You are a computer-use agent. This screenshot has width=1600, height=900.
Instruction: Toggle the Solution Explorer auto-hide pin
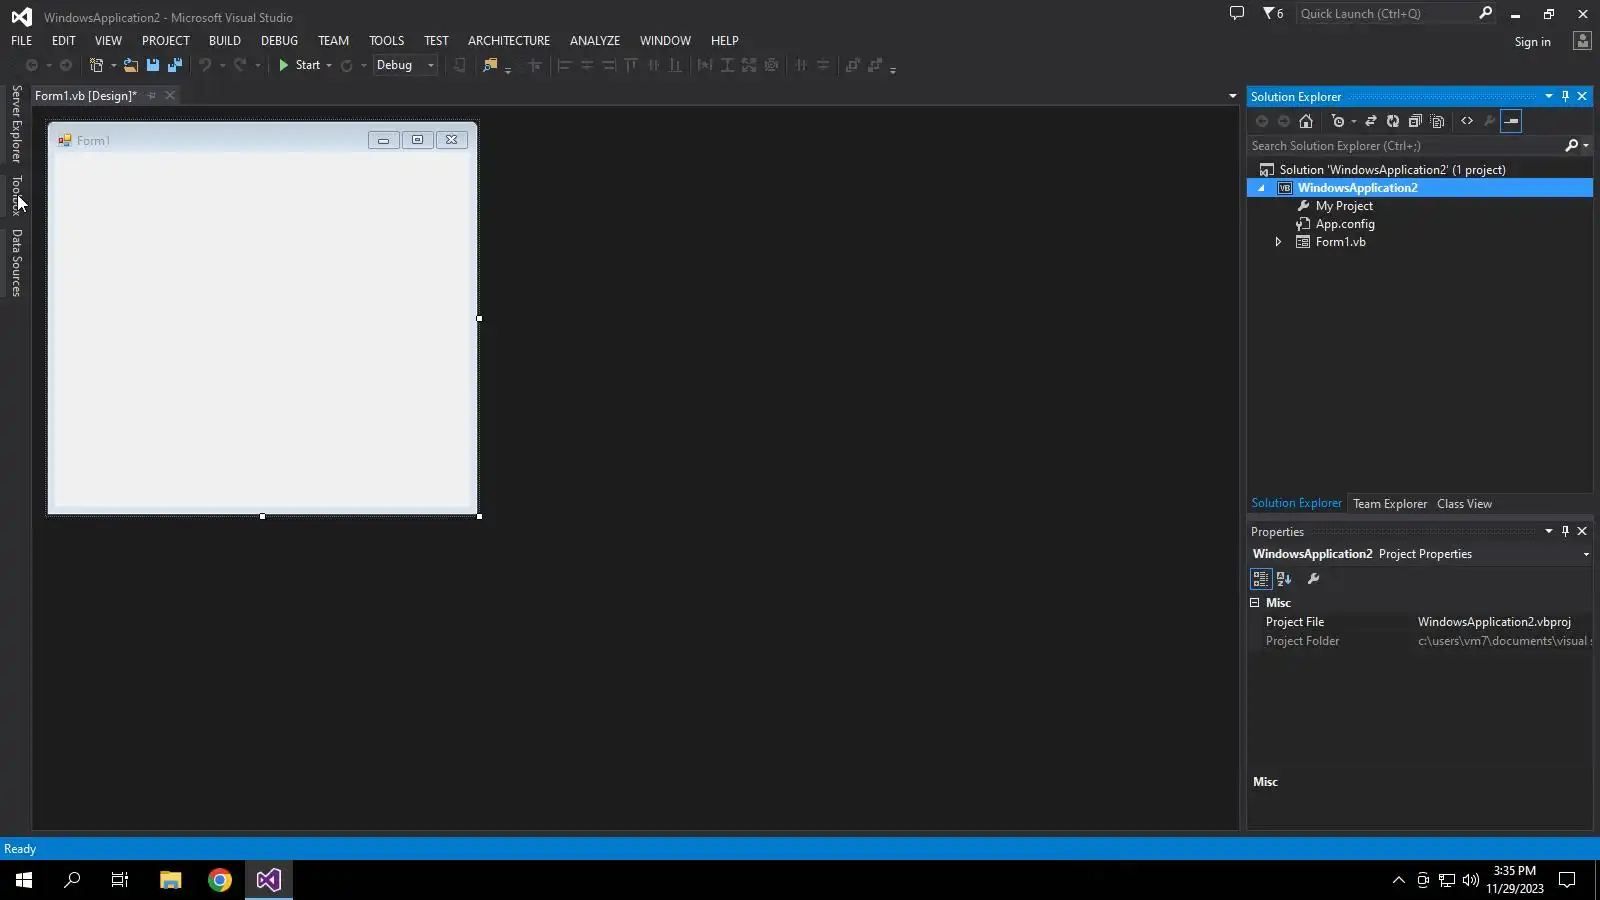click(x=1565, y=97)
